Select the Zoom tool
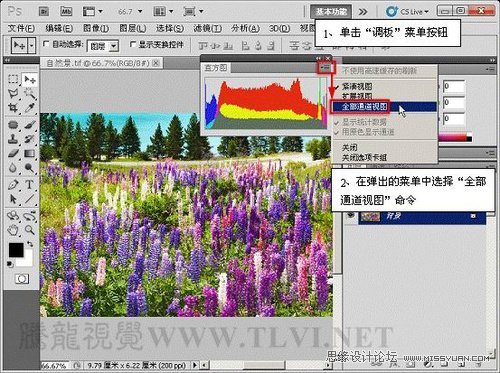 30,230
